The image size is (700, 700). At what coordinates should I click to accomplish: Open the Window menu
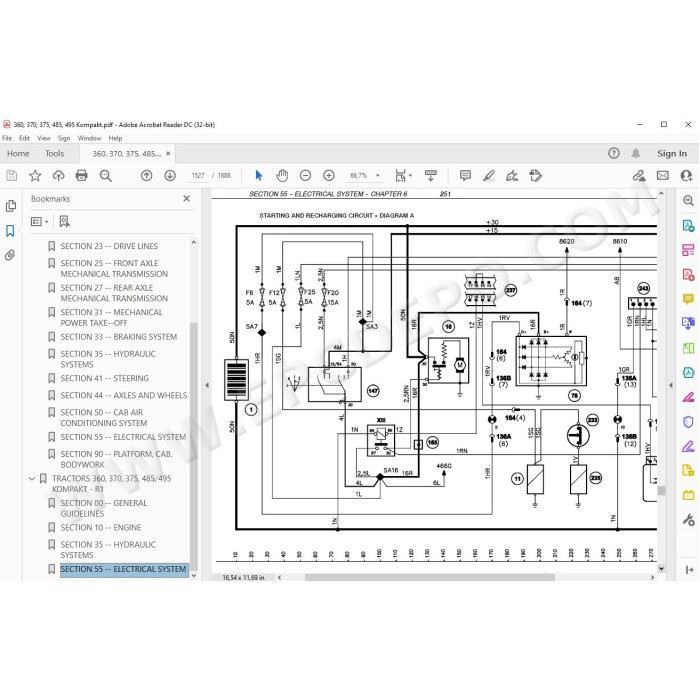pos(89,138)
